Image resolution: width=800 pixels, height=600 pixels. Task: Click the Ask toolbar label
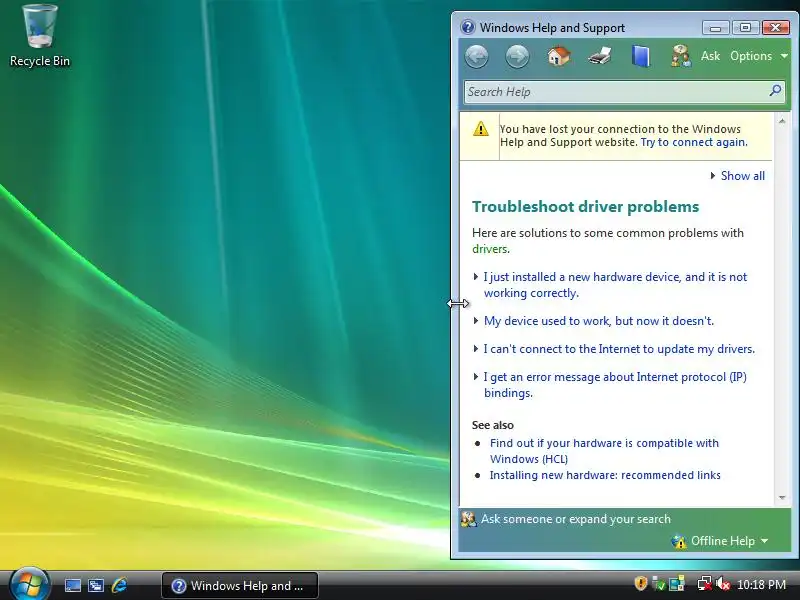[x=710, y=56]
